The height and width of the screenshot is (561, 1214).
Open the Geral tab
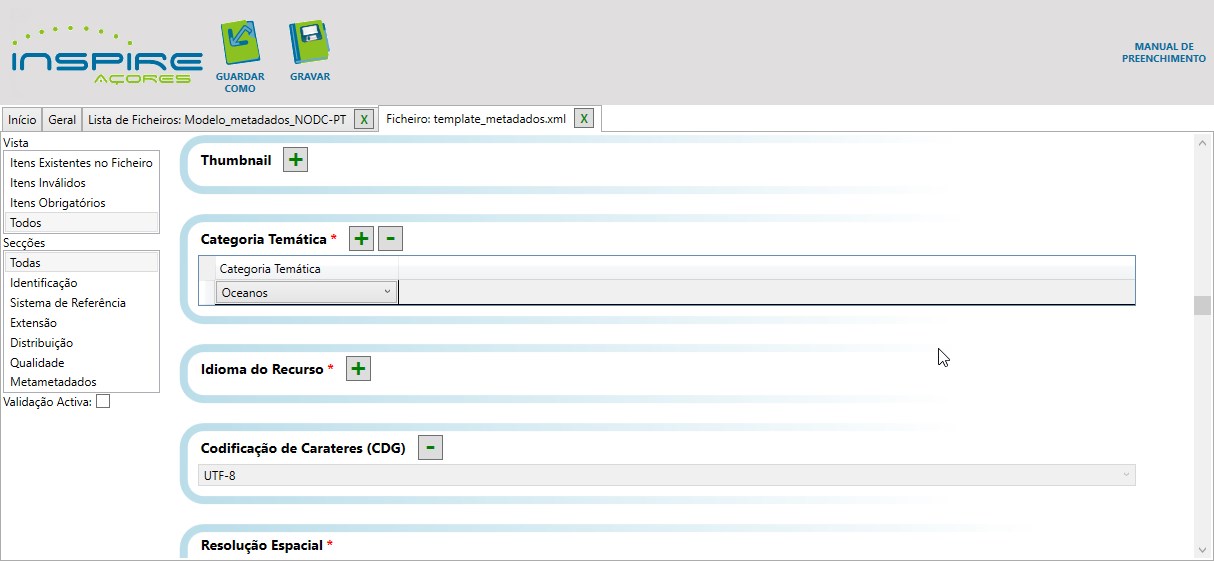tap(62, 120)
